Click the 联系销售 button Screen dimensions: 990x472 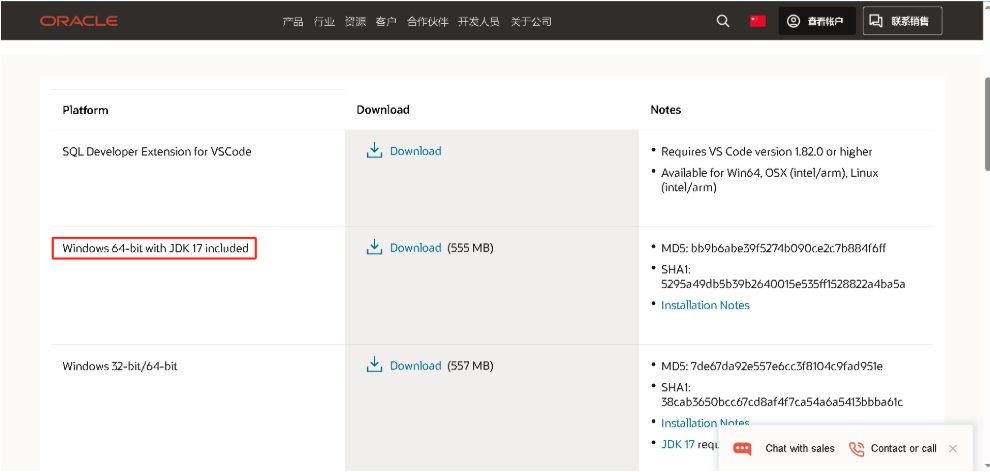pyautogui.click(x=902, y=21)
